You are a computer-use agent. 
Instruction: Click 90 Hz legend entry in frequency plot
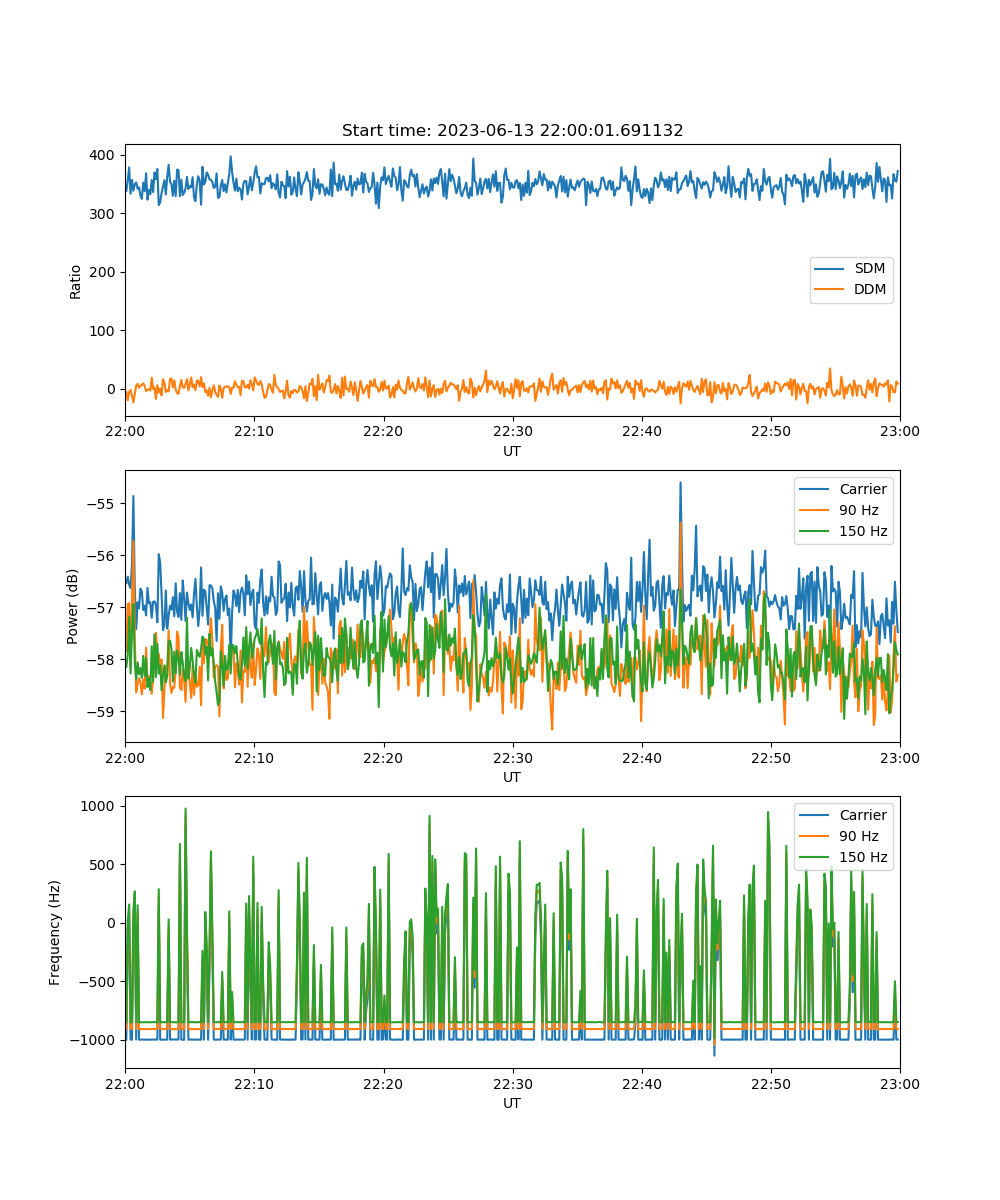point(843,836)
